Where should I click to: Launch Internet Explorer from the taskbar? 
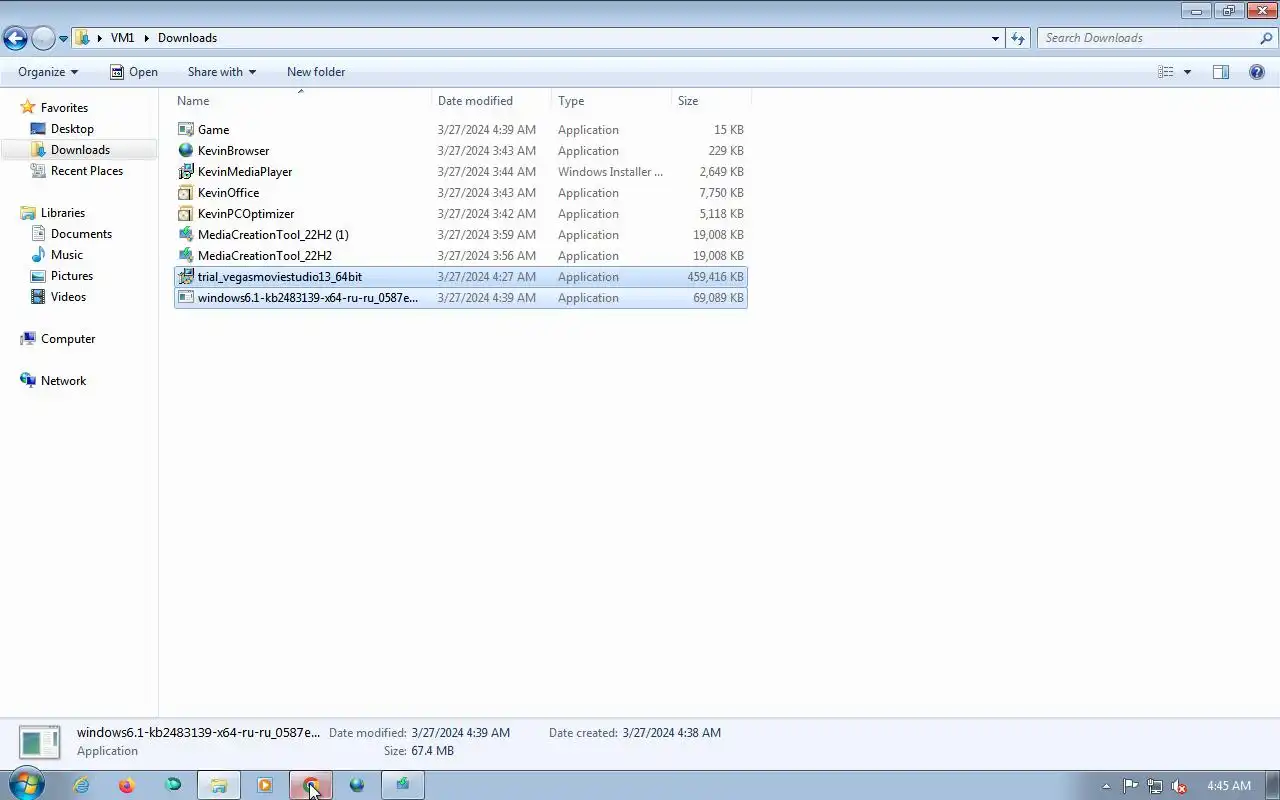pyautogui.click(x=81, y=786)
